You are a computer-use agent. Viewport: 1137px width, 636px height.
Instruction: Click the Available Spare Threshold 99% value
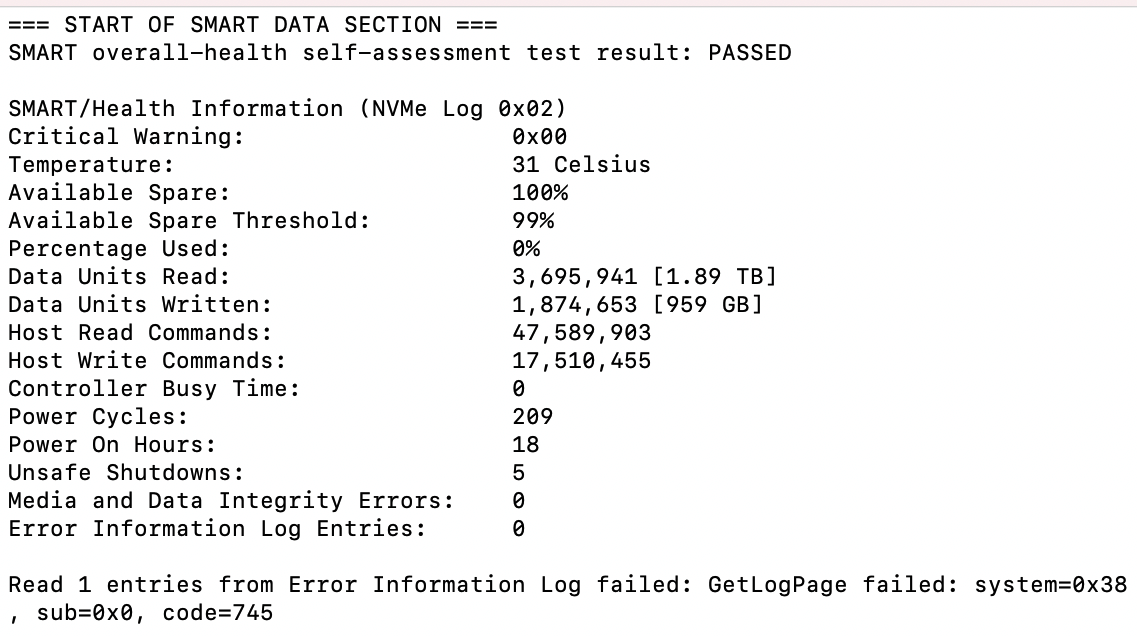click(533, 221)
